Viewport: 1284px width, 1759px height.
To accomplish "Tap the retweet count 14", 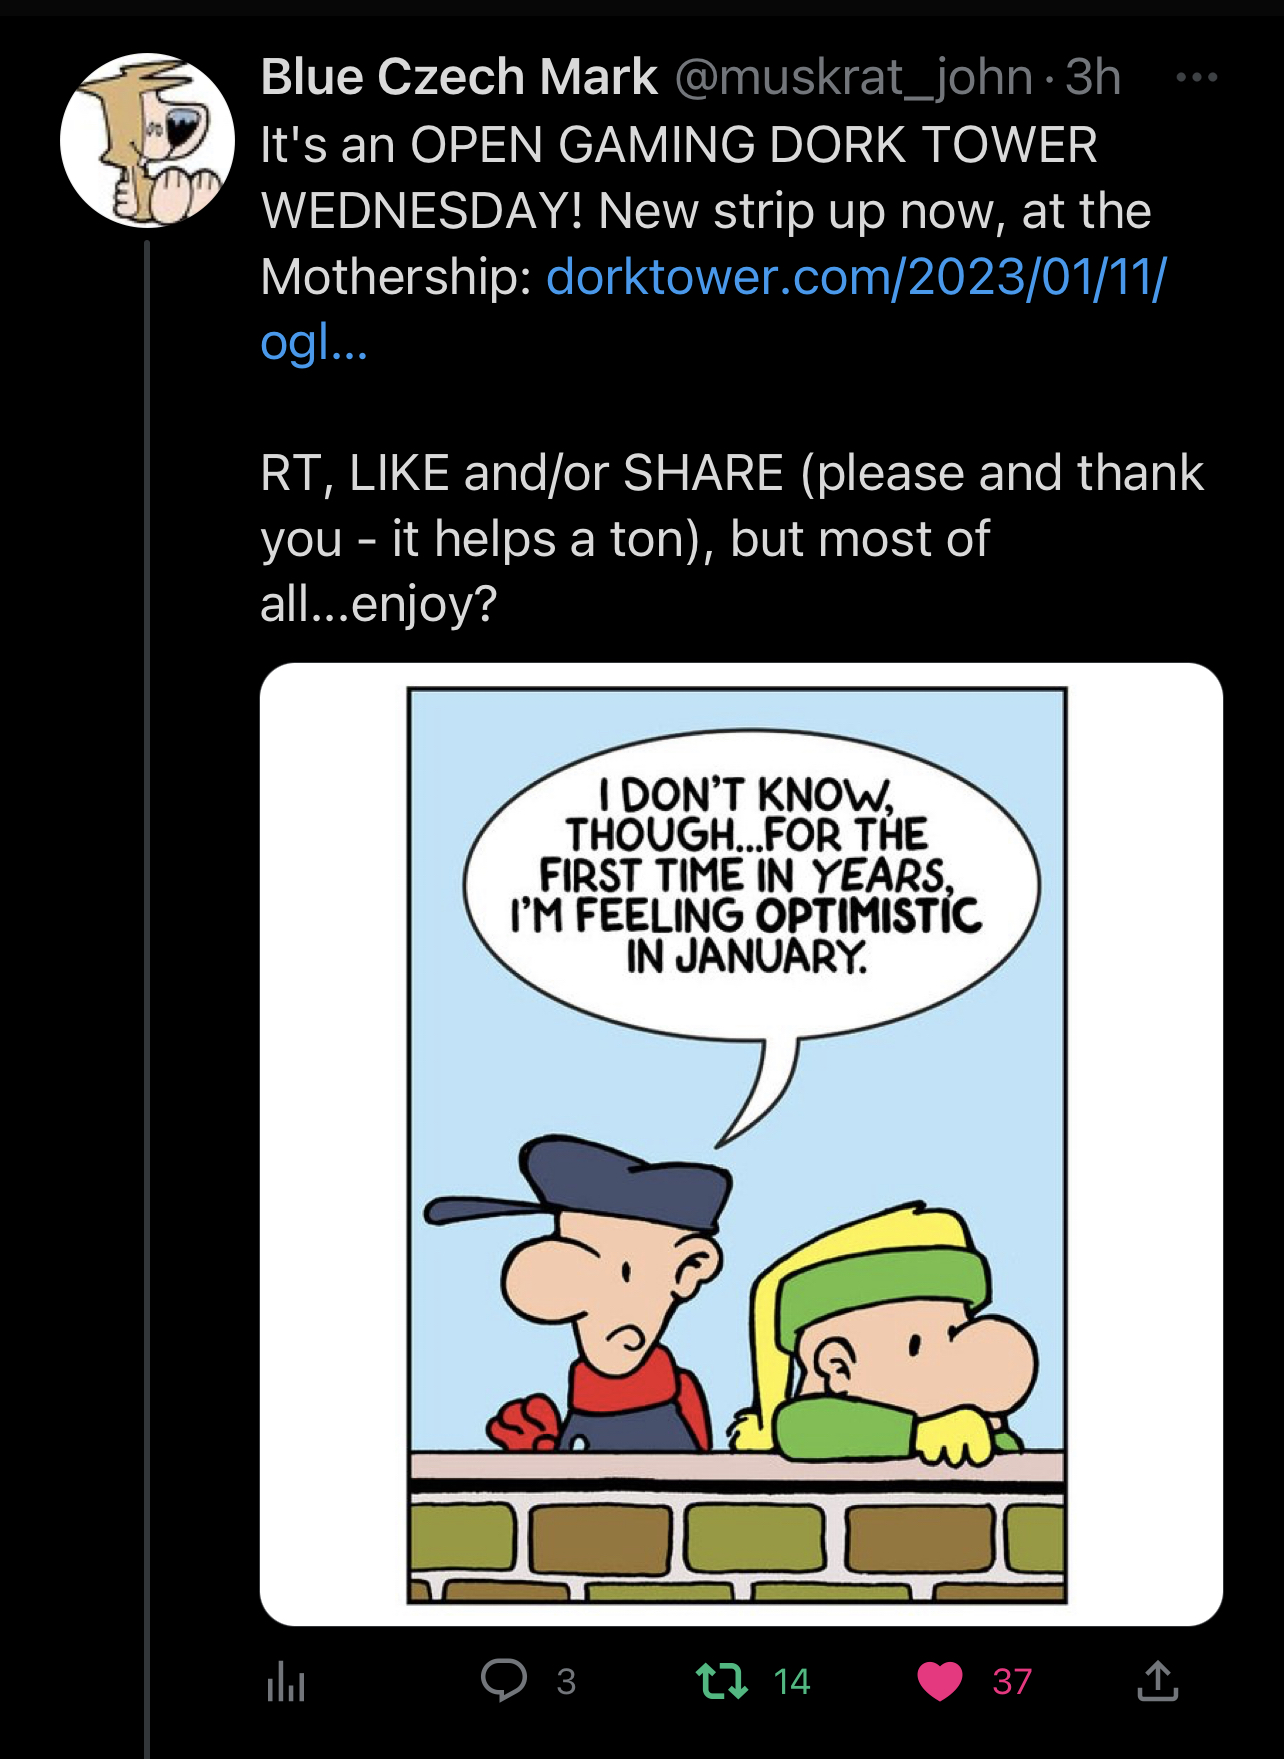I will [x=791, y=1681].
